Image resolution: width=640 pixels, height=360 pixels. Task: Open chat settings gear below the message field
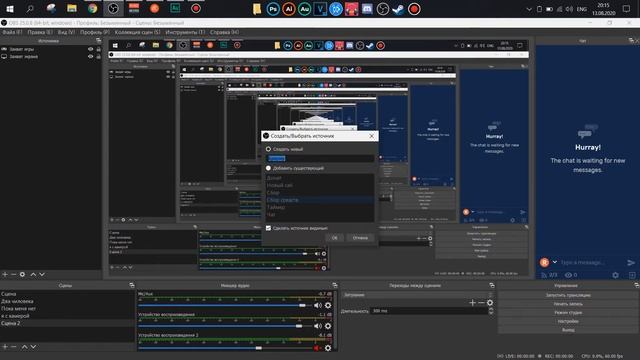(615, 275)
